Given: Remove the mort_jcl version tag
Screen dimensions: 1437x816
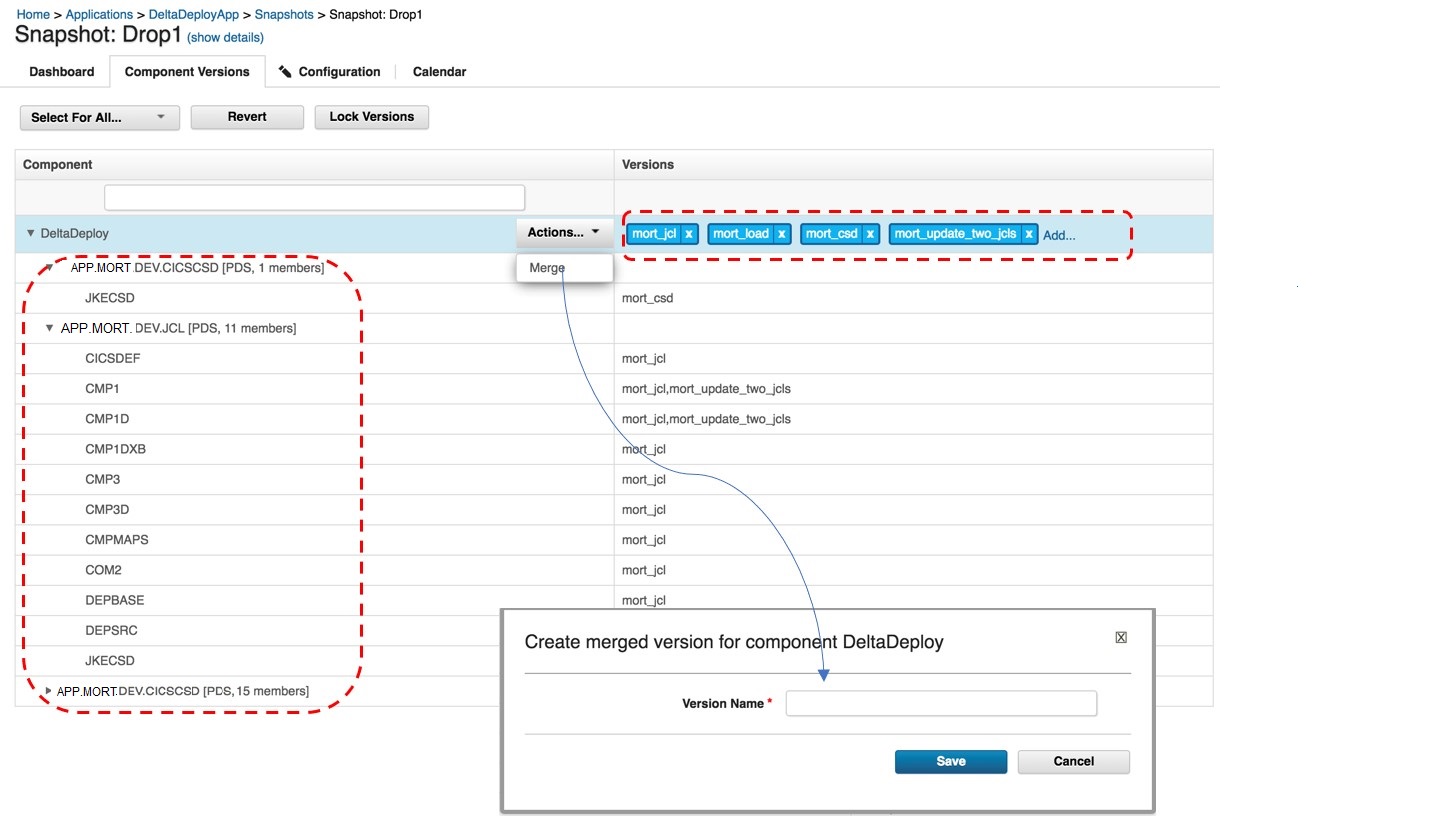Looking at the screenshot, I should 688,233.
